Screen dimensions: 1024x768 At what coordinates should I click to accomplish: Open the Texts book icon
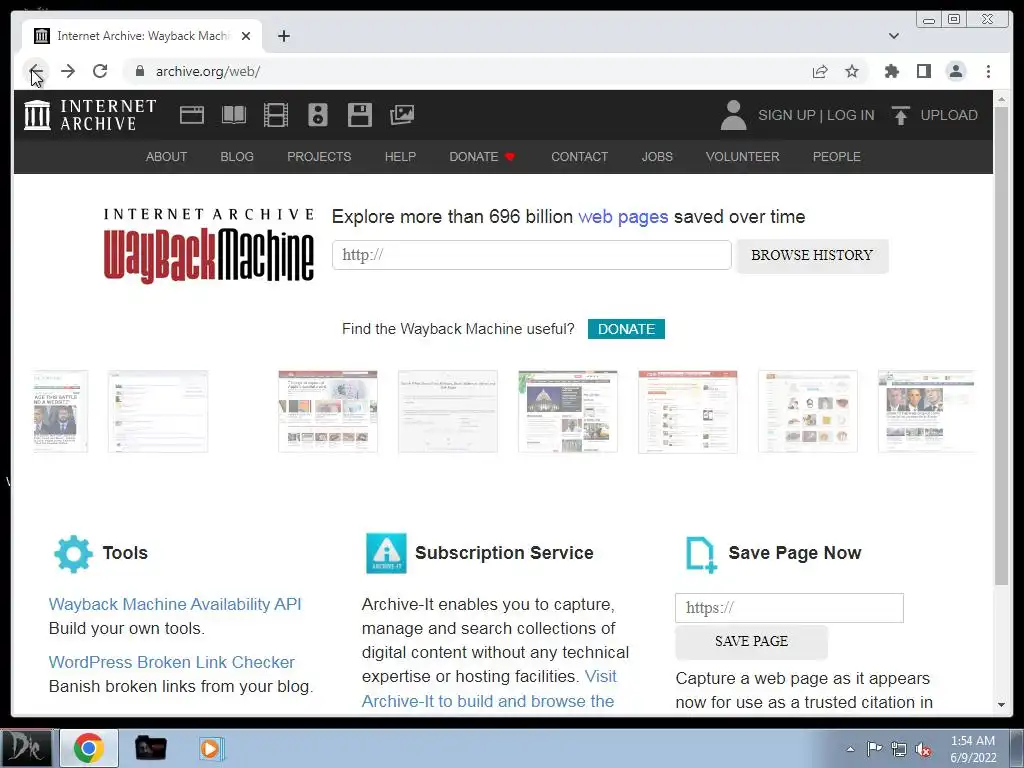pos(234,115)
